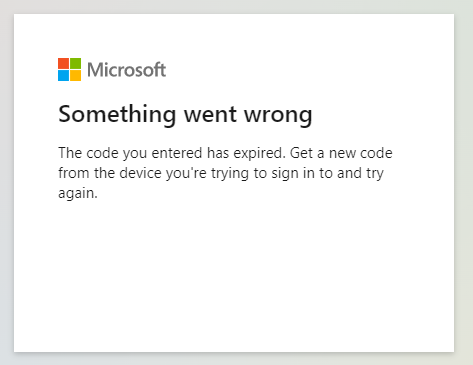
Task: Click the yellow square of the logo
Action: tap(75, 75)
